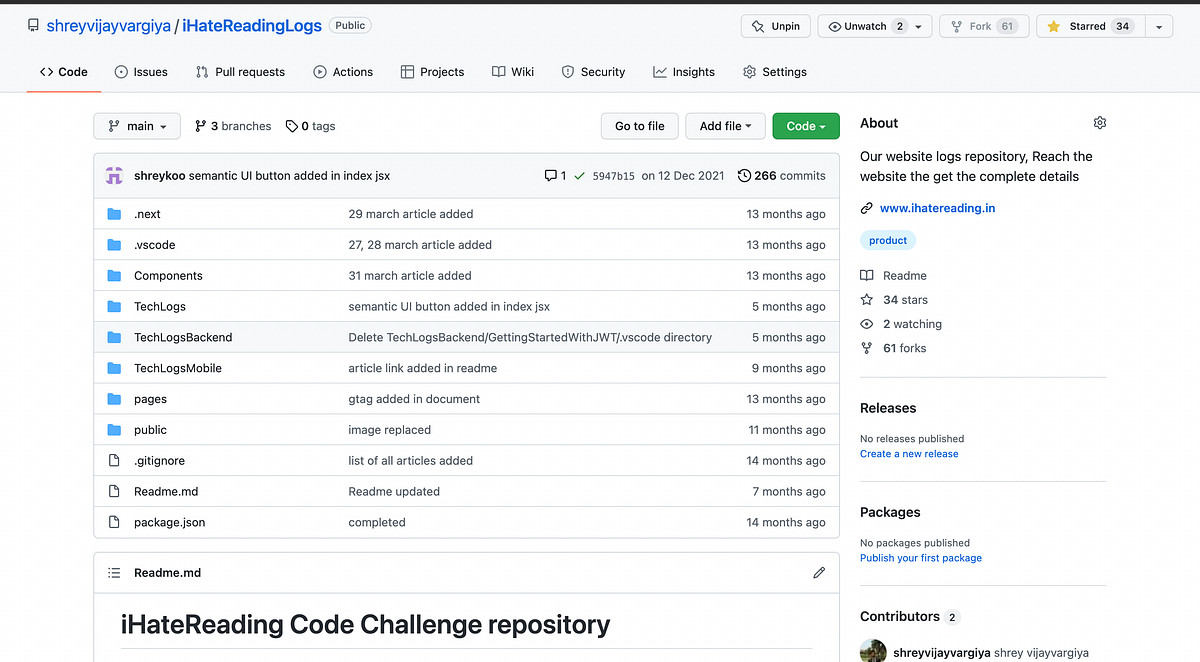
Task: Click Create a new release
Action: tap(908, 453)
